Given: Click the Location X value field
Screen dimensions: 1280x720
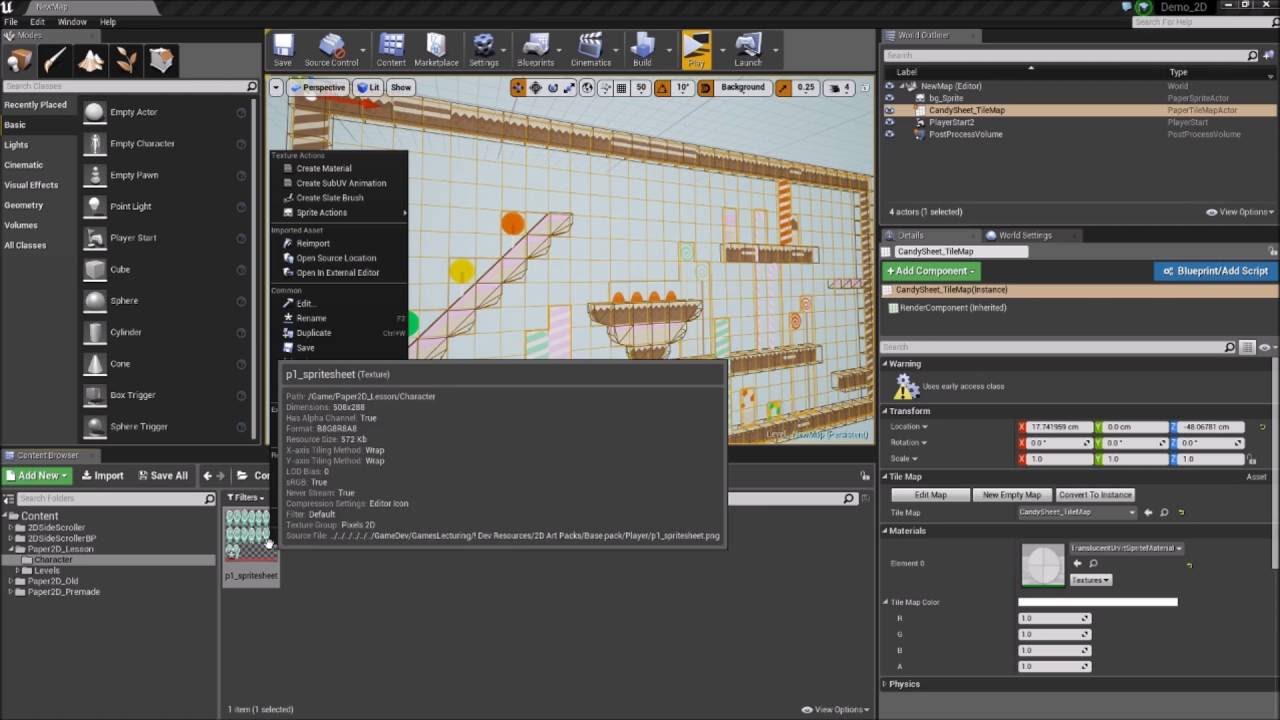Looking at the screenshot, I should click(x=1060, y=427).
